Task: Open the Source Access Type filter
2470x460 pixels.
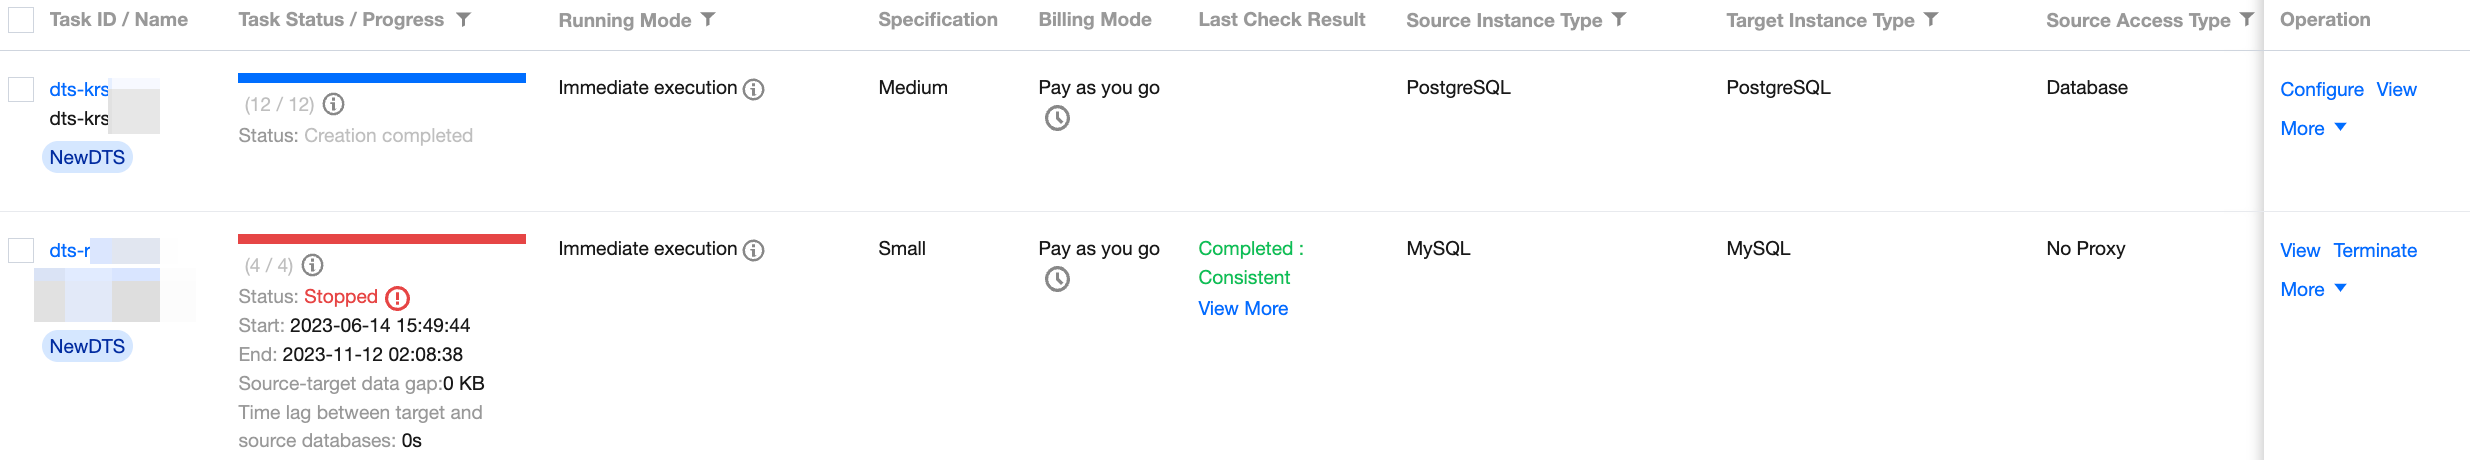Action: [2247, 20]
